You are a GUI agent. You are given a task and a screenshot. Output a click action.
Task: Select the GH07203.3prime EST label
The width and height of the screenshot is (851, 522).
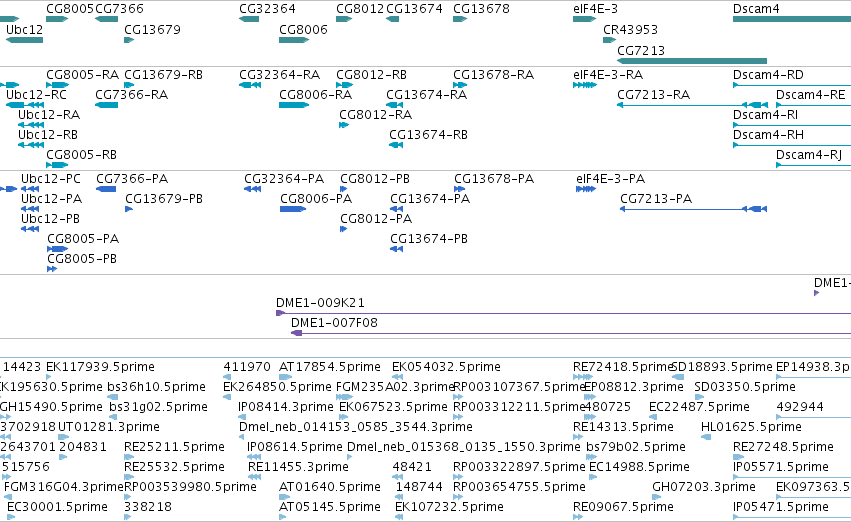[x=704, y=487]
